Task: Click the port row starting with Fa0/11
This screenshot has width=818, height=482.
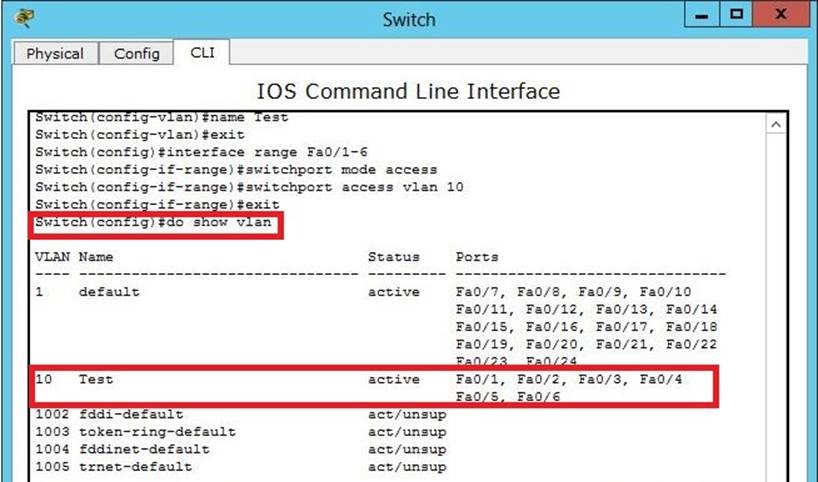Action: pyautogui.click(x=586, y=309)
